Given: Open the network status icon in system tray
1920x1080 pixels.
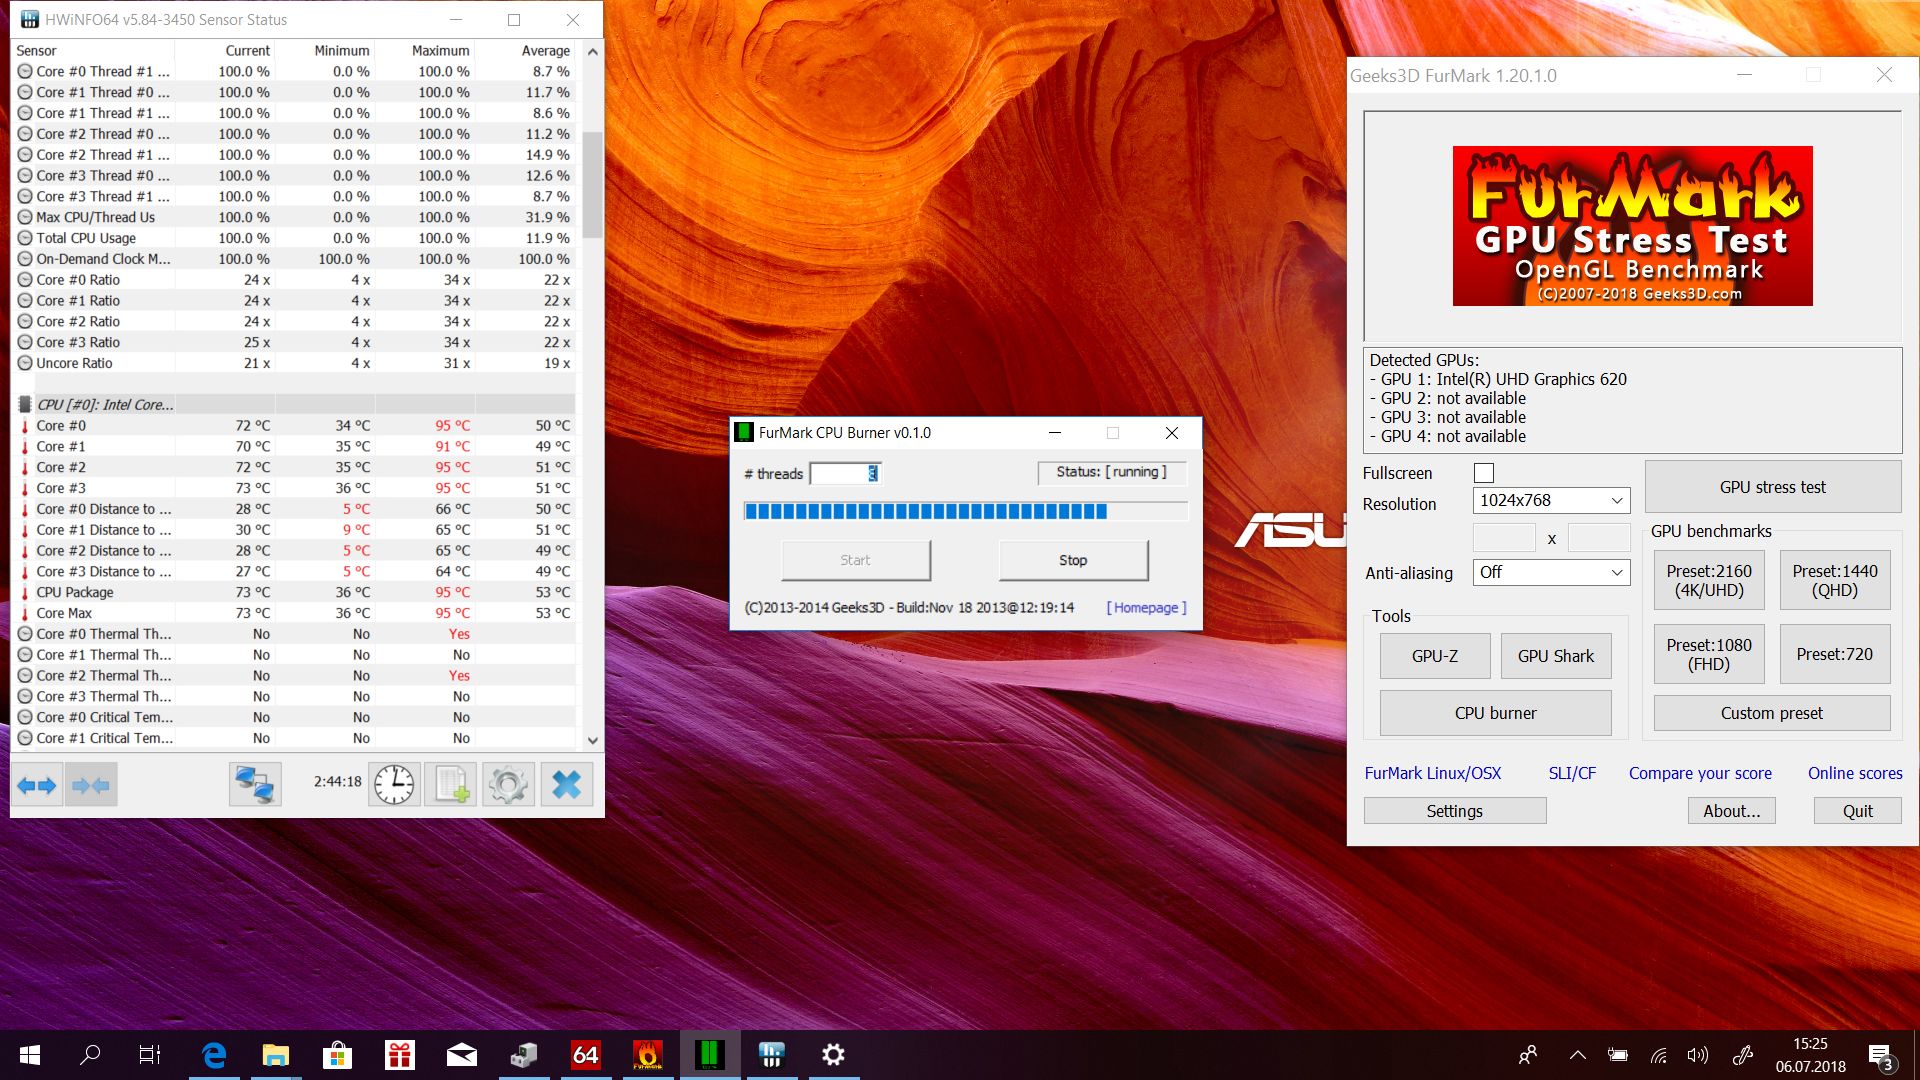Looking at the screenshot, I should (x=1659, y=1054).
